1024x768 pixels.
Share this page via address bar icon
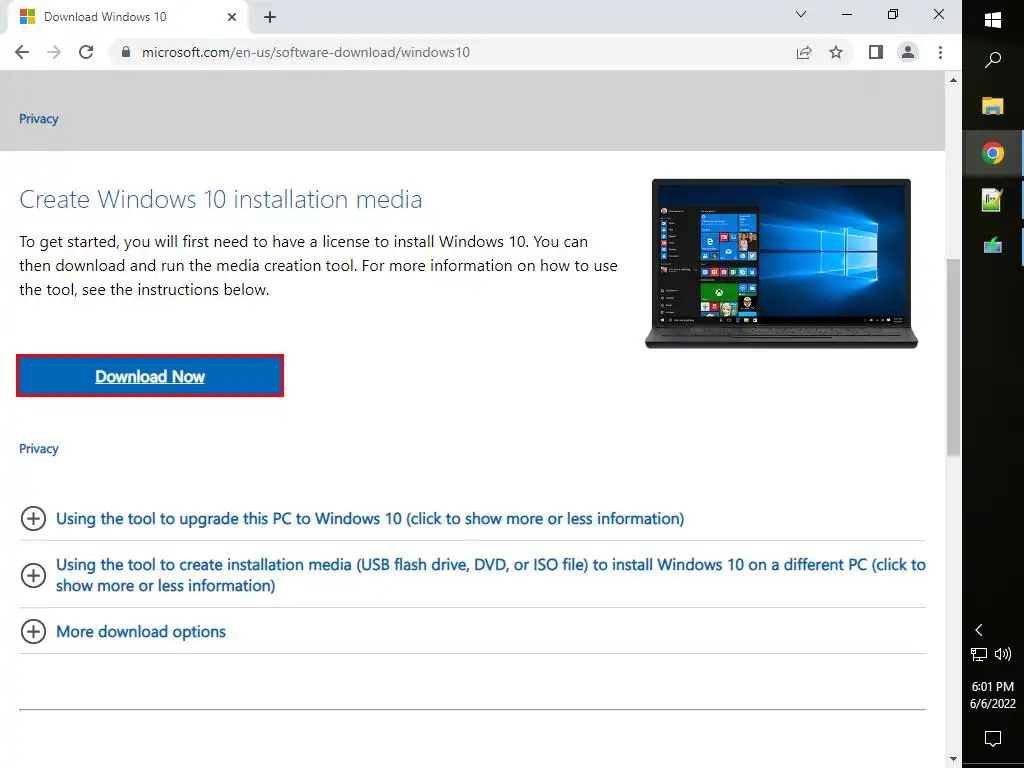804,52
